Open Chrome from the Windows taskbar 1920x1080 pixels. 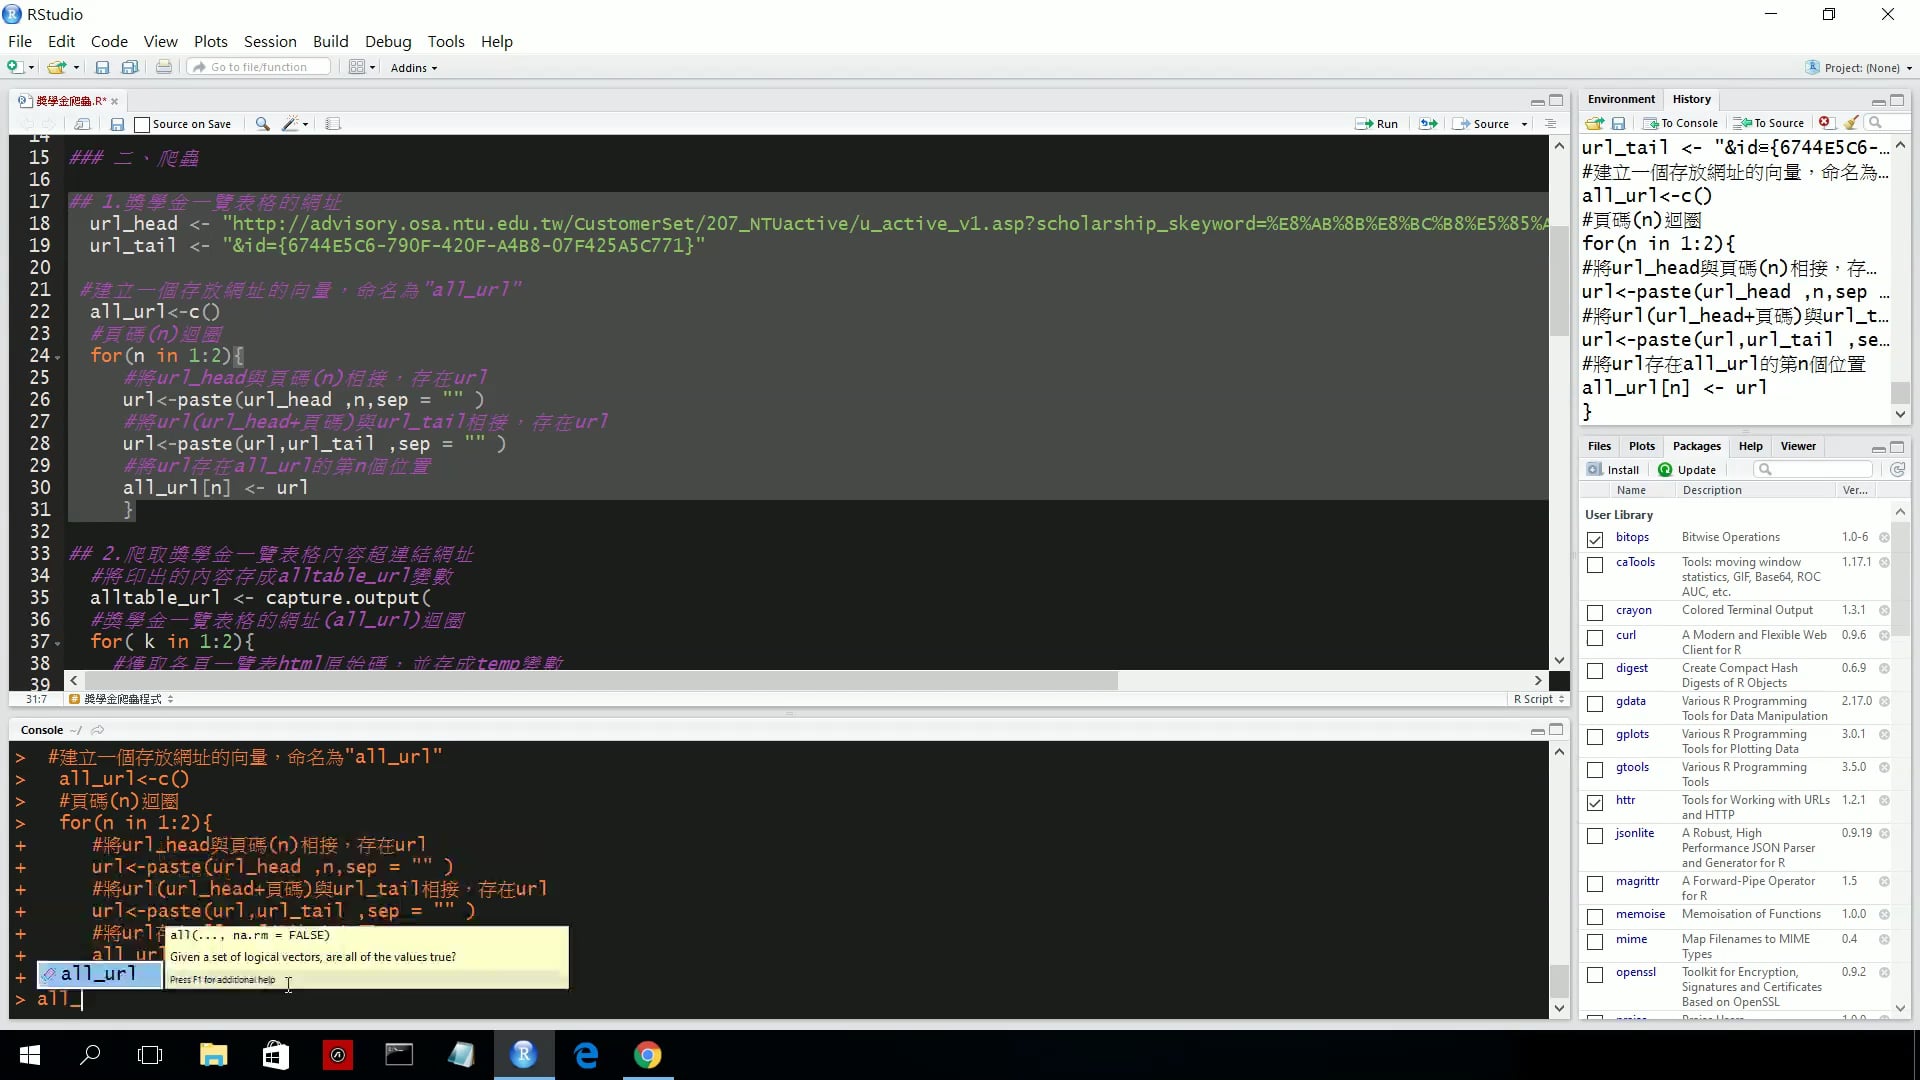tap(647, 1055)
